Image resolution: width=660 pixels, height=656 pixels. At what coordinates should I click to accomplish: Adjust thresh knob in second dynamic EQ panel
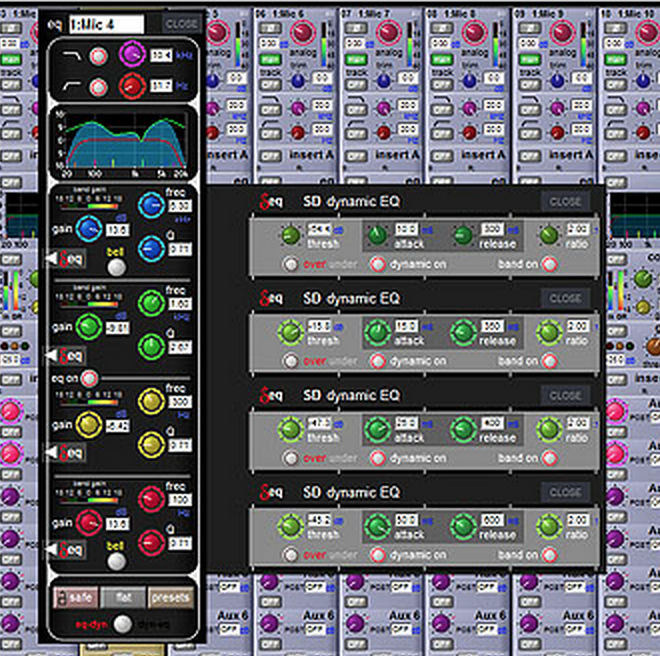tap(291, 332)
